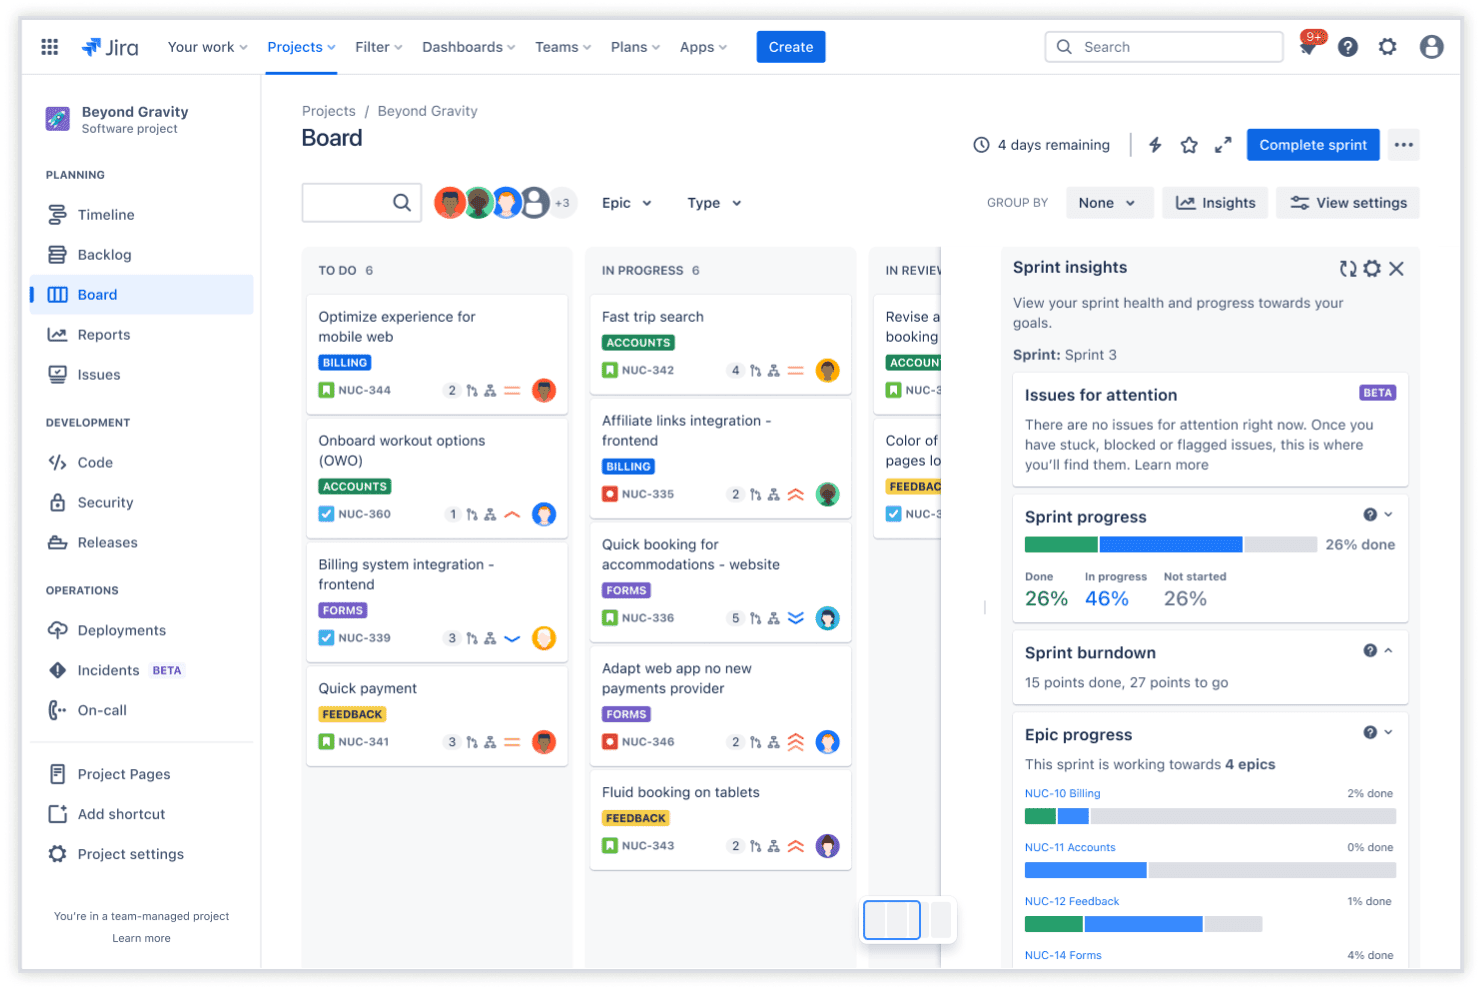Open the Type filter dropdown
Screen dimensions: 1480x987
click(714, 203)
